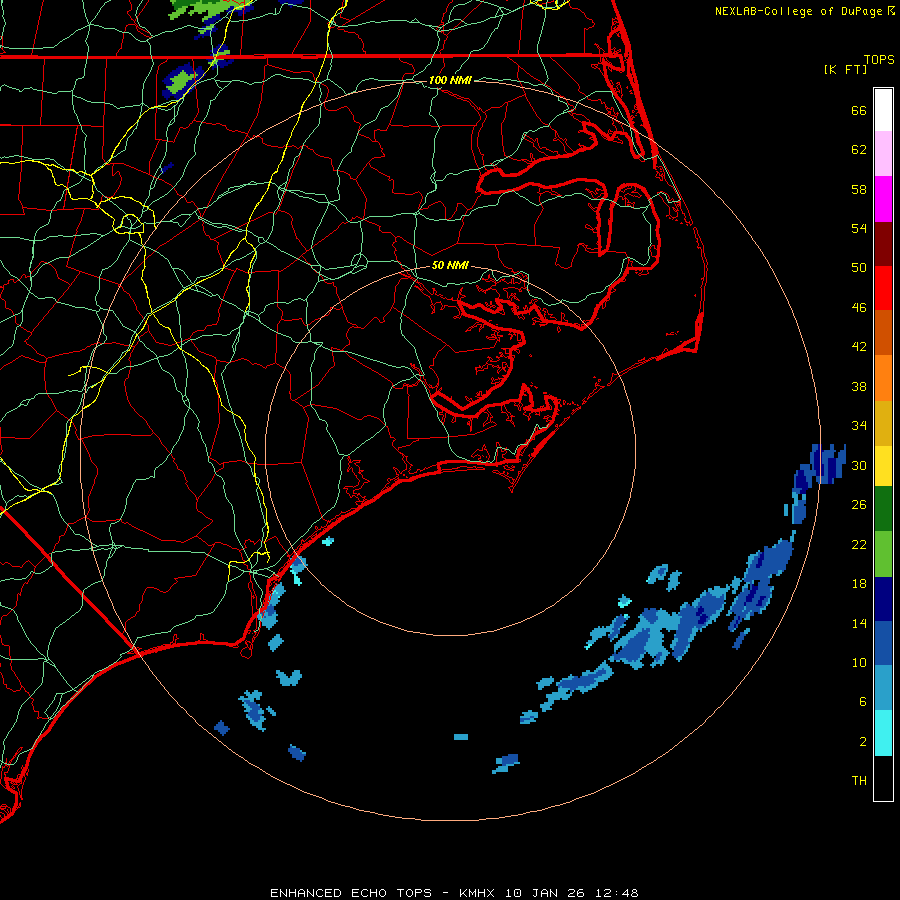Click the '10 JAN 26' date text
This screenshot has height=900, width=900.
pos(546,893)
